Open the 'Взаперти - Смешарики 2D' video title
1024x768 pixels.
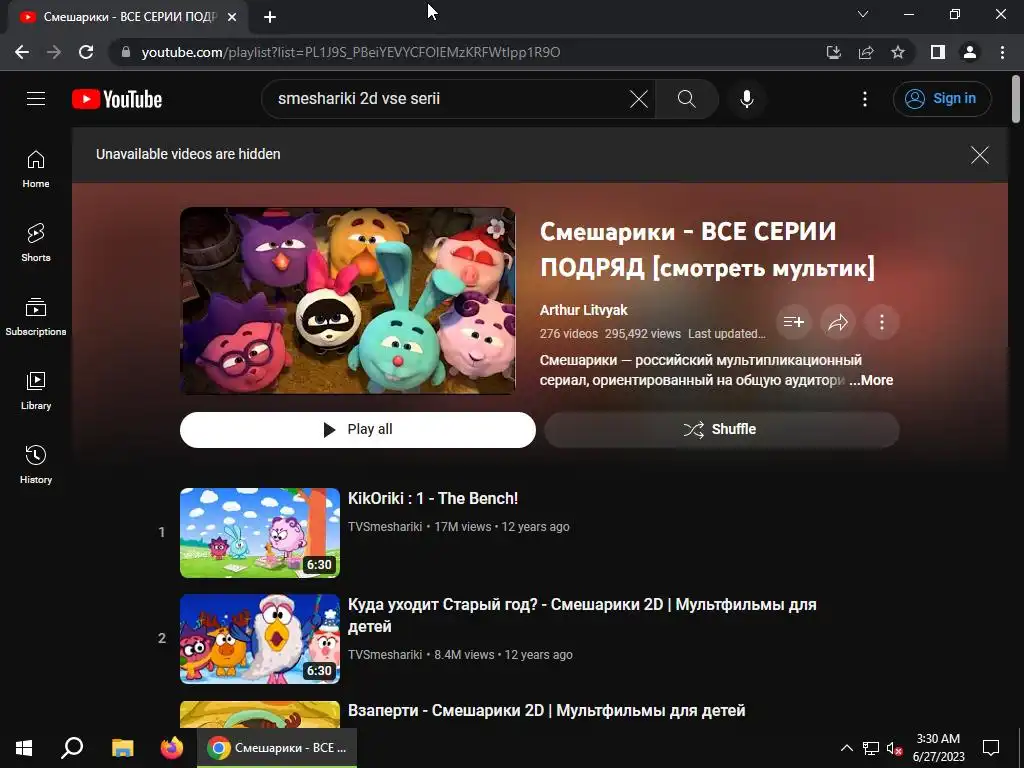pos(547,711)
